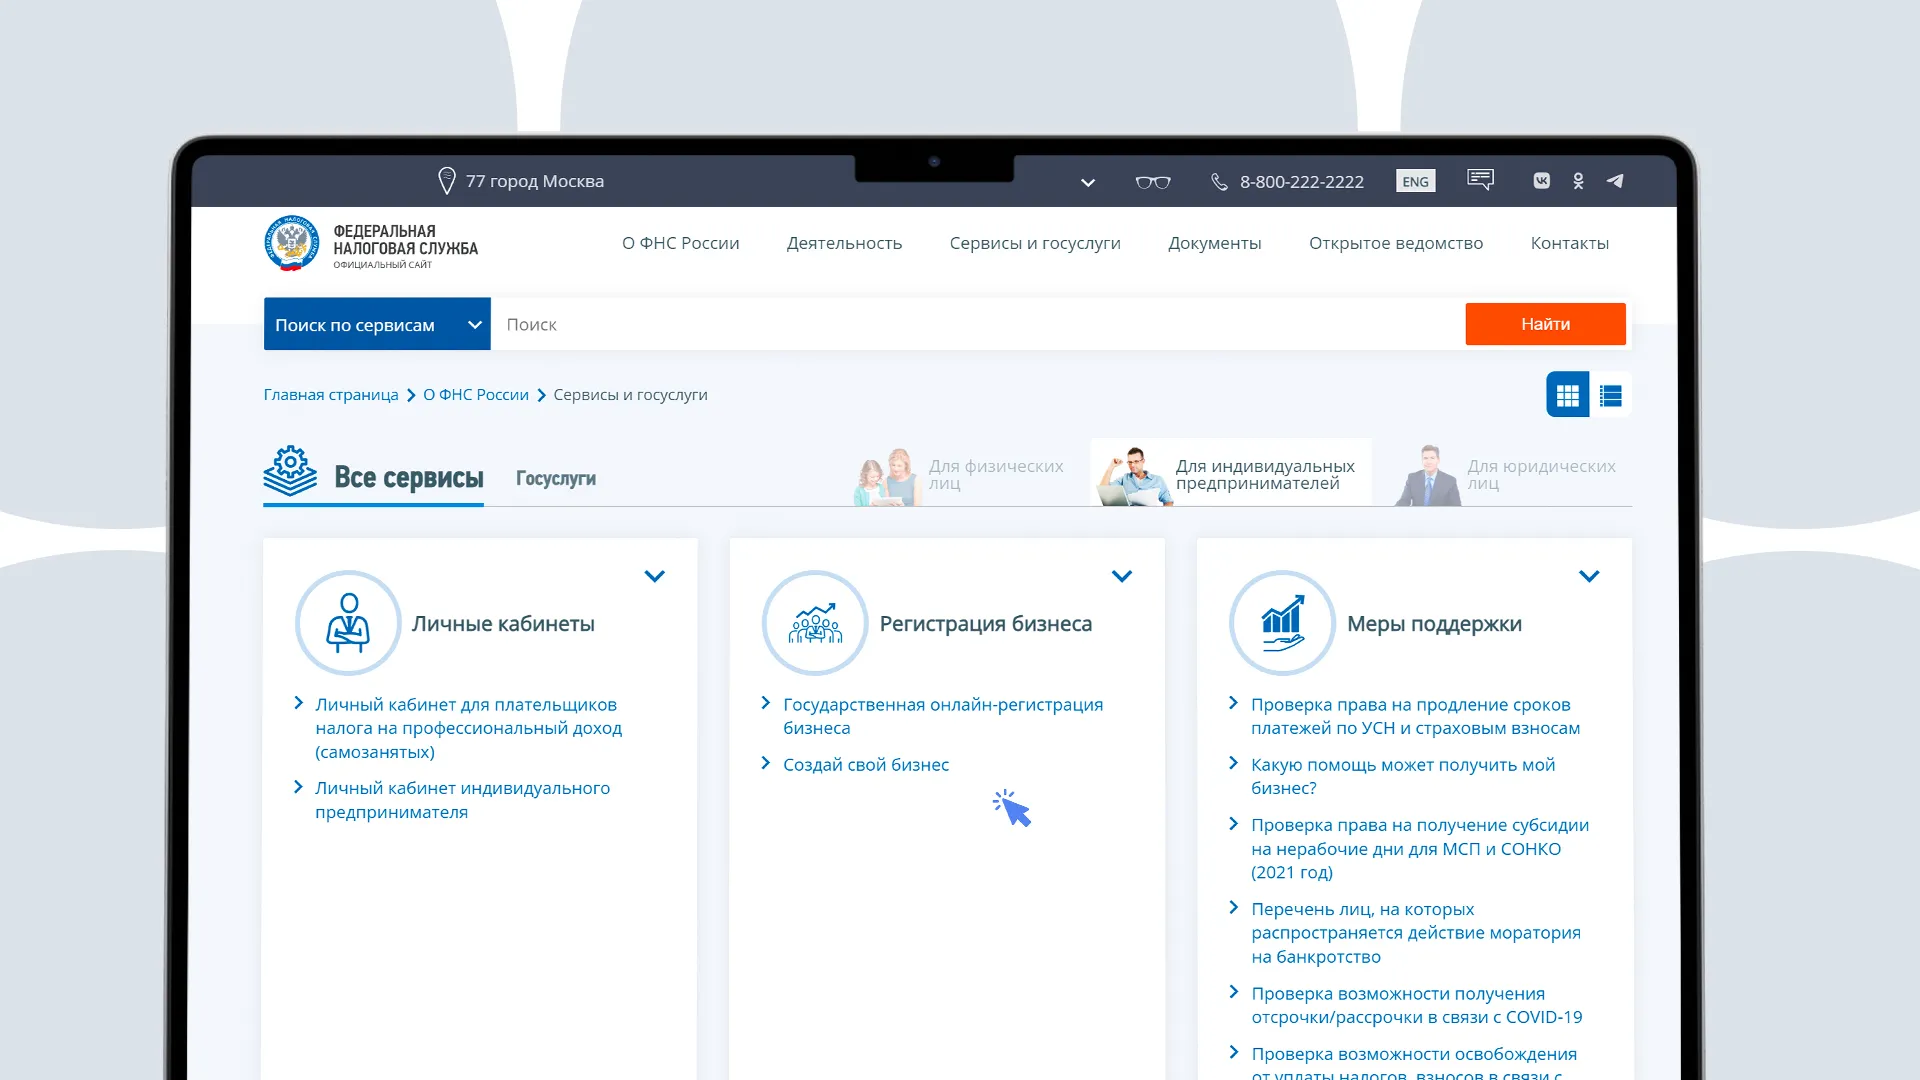
Task: Open the VK social network icon
Action: (x=1541, y=181)
